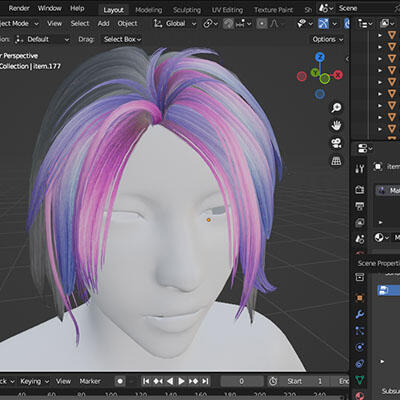Switch orthographic view using grid icon
Image resolution: width=400 pixels, height=400 pixels.
[336, 161]
